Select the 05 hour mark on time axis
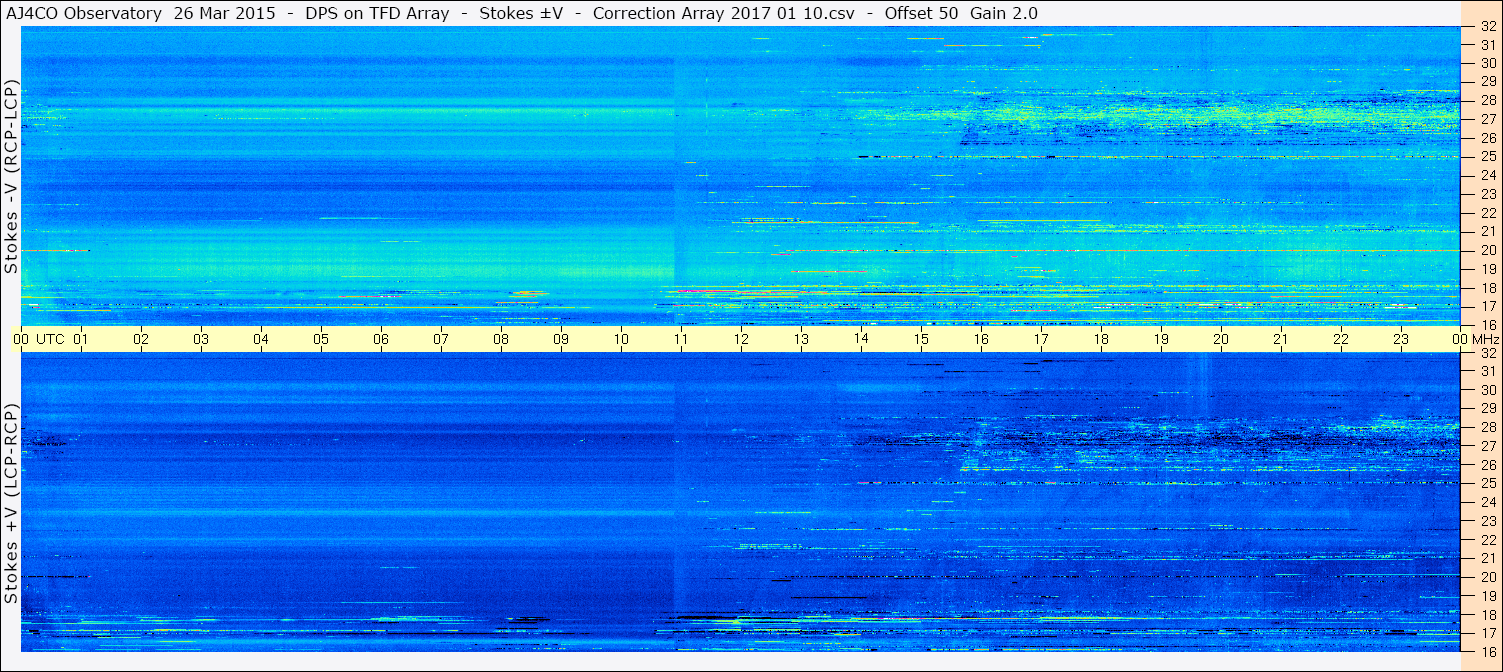The image size is (1503, 672). [x=321, y=339]
